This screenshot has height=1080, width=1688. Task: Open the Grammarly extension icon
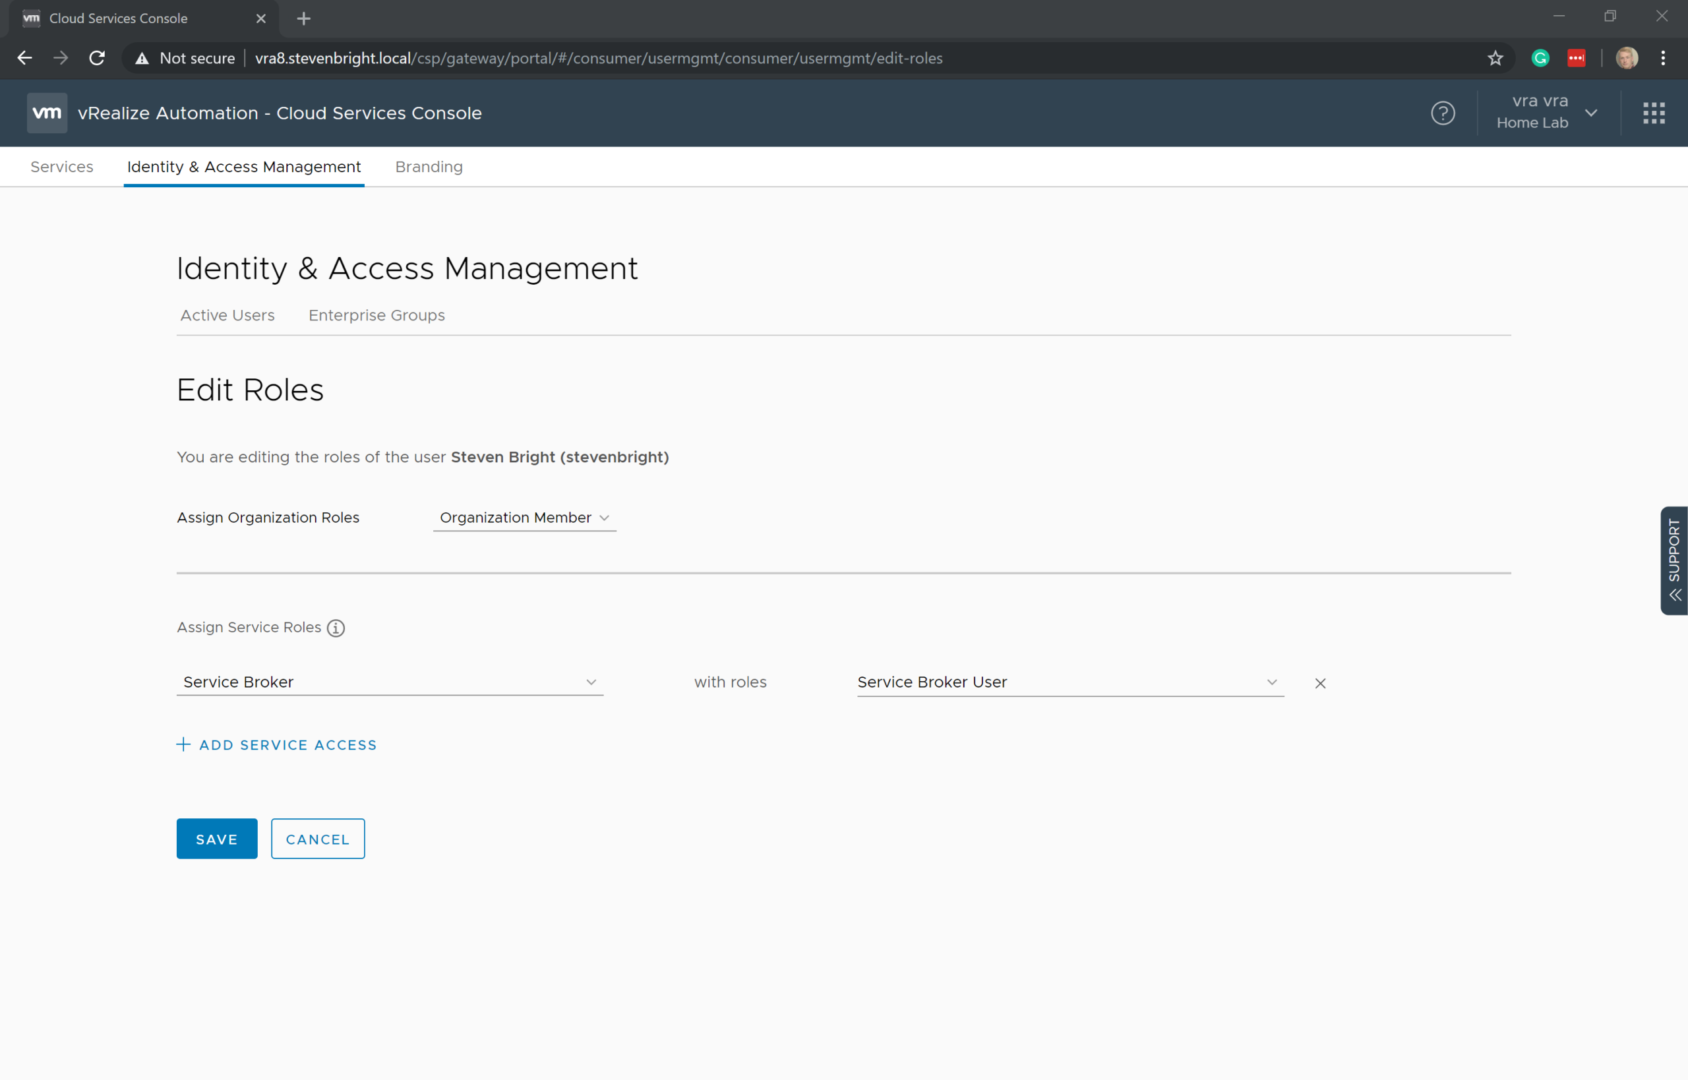tap(1540, 58)
